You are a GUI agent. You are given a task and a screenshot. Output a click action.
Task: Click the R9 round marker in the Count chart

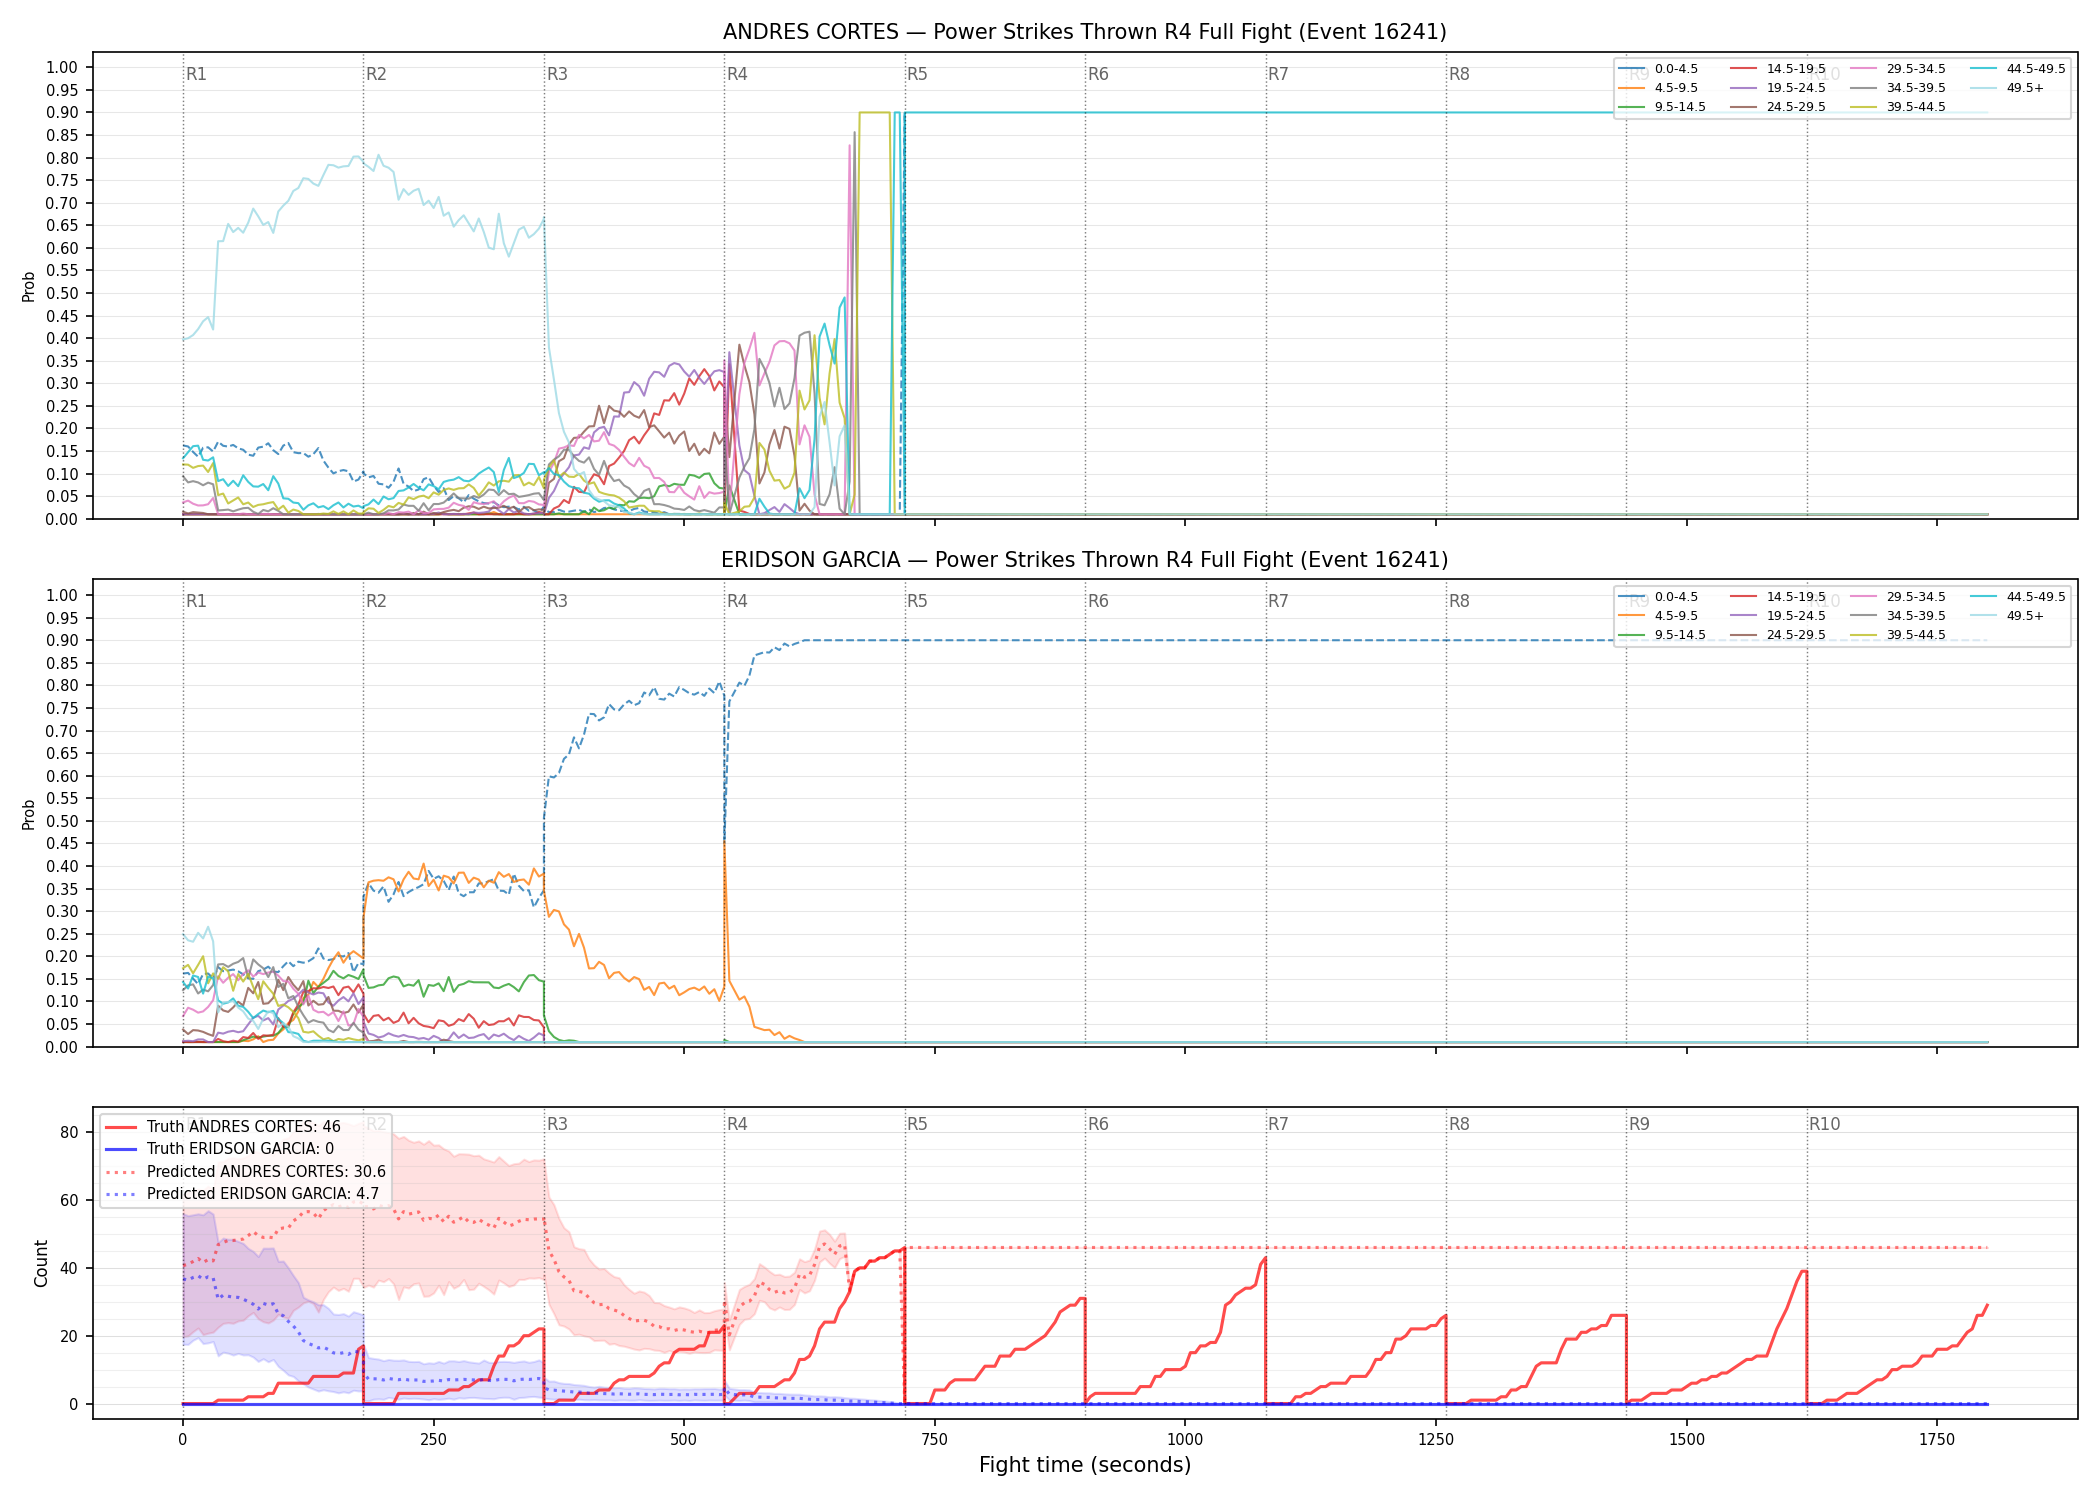coord(1639,1124)
